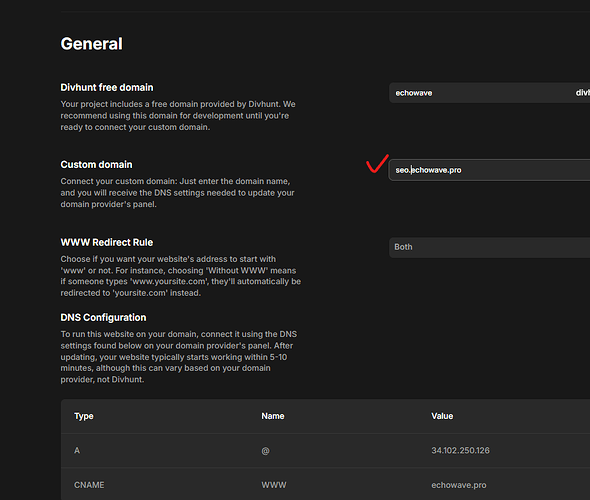Click the WWW Redirect Rule heading
The width and height of the screenshot is (590, 500).
click(107, 242)
